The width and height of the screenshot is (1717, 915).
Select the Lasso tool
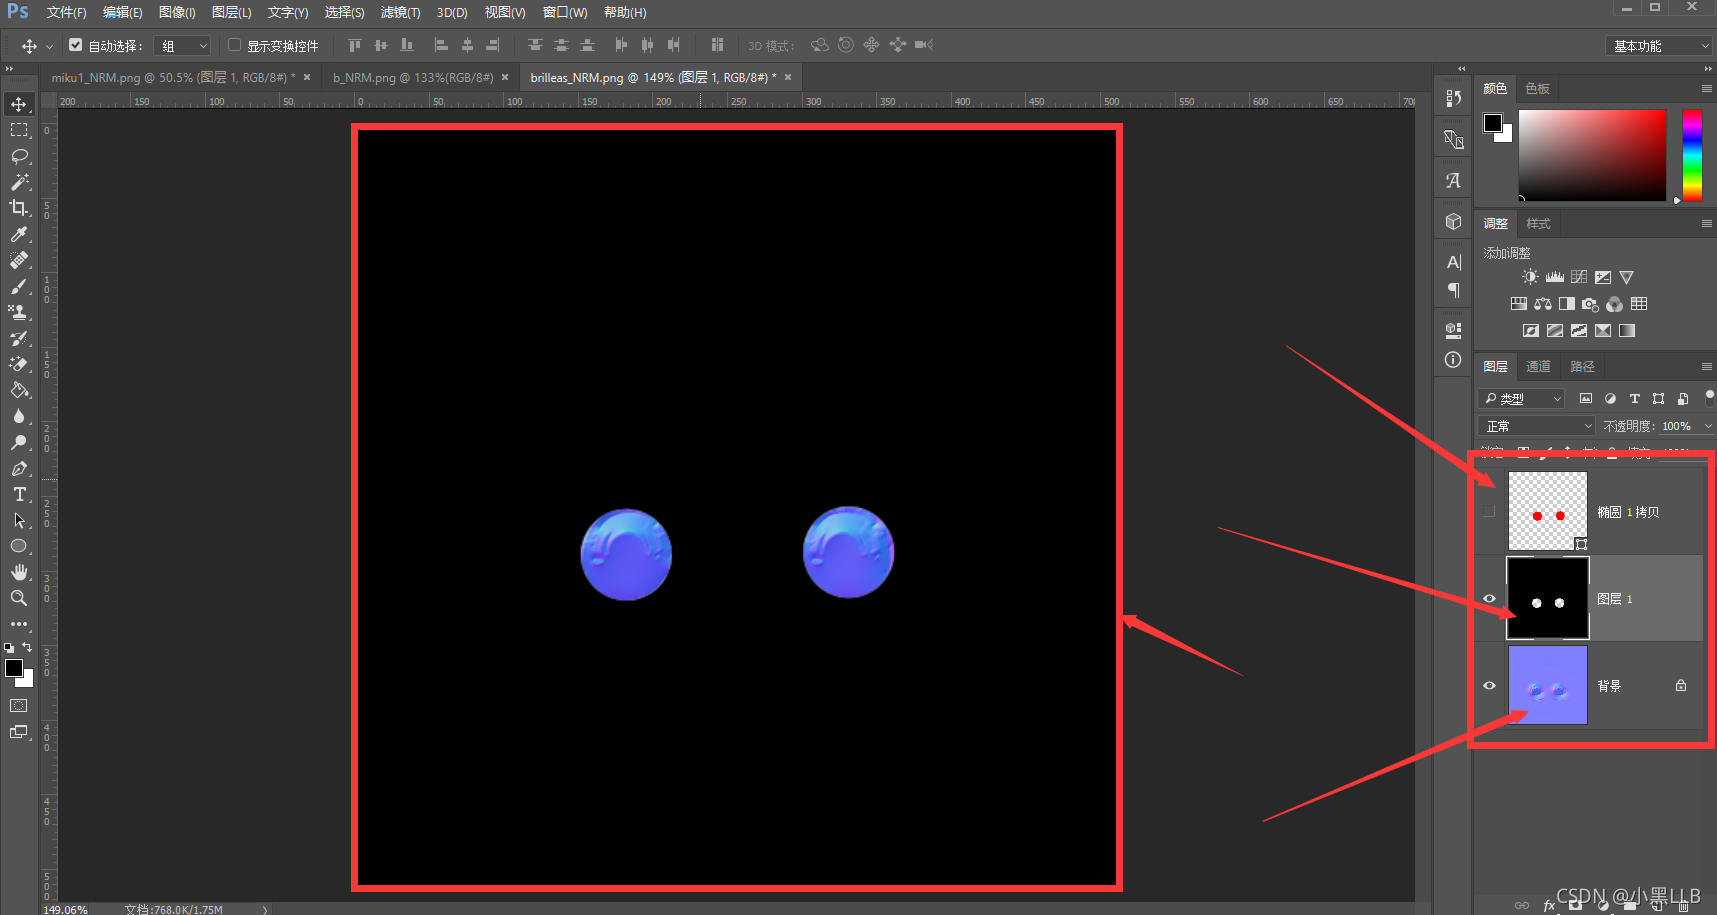19,156
